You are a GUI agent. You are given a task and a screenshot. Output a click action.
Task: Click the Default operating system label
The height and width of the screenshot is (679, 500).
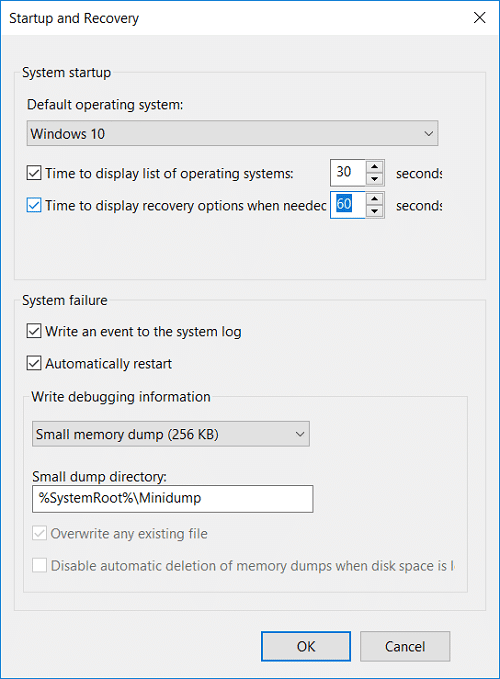pos(105,105)
